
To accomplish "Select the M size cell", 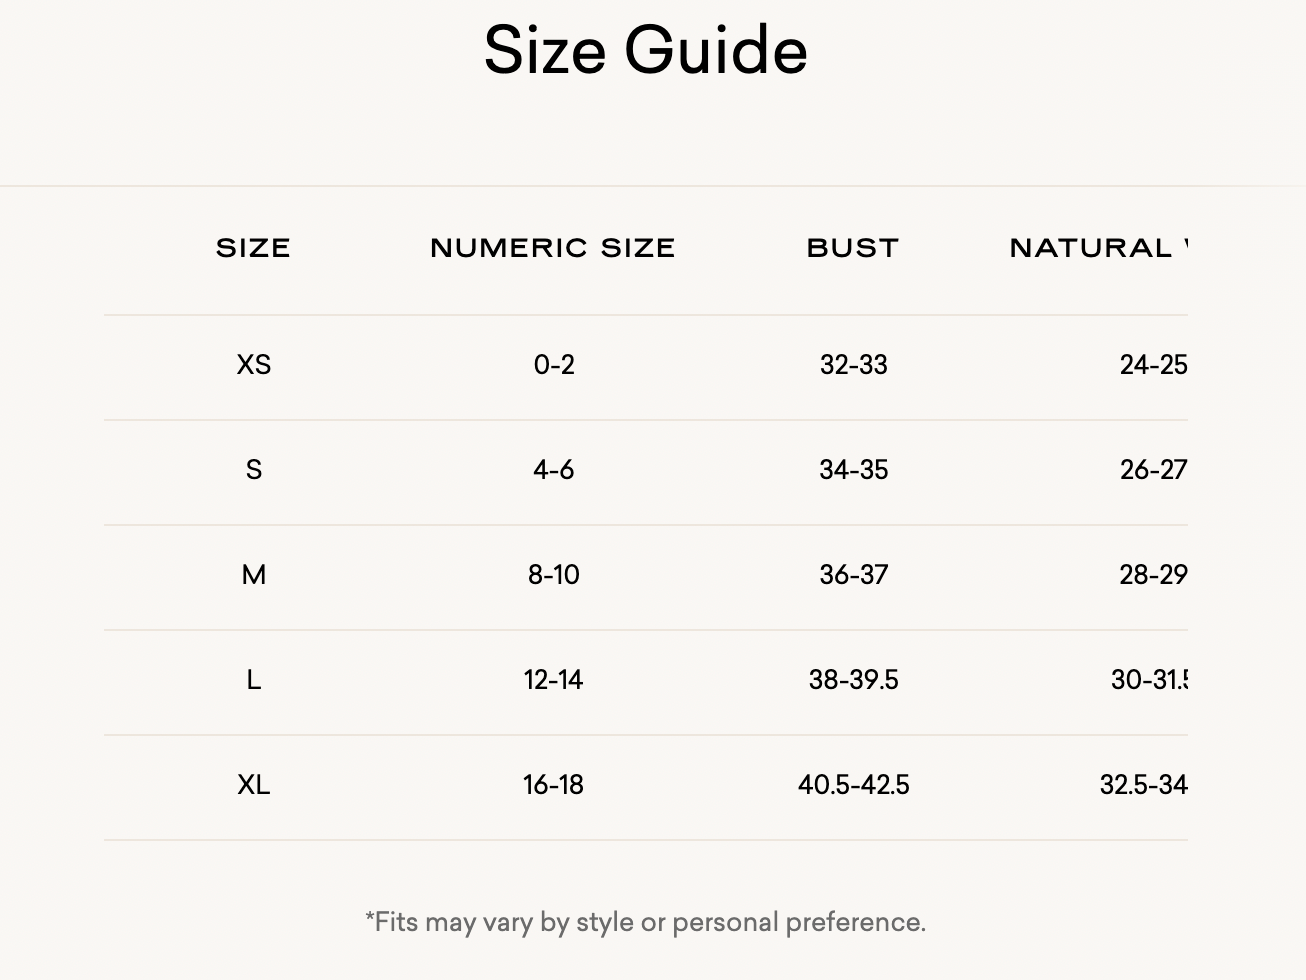I will [254, 575].
